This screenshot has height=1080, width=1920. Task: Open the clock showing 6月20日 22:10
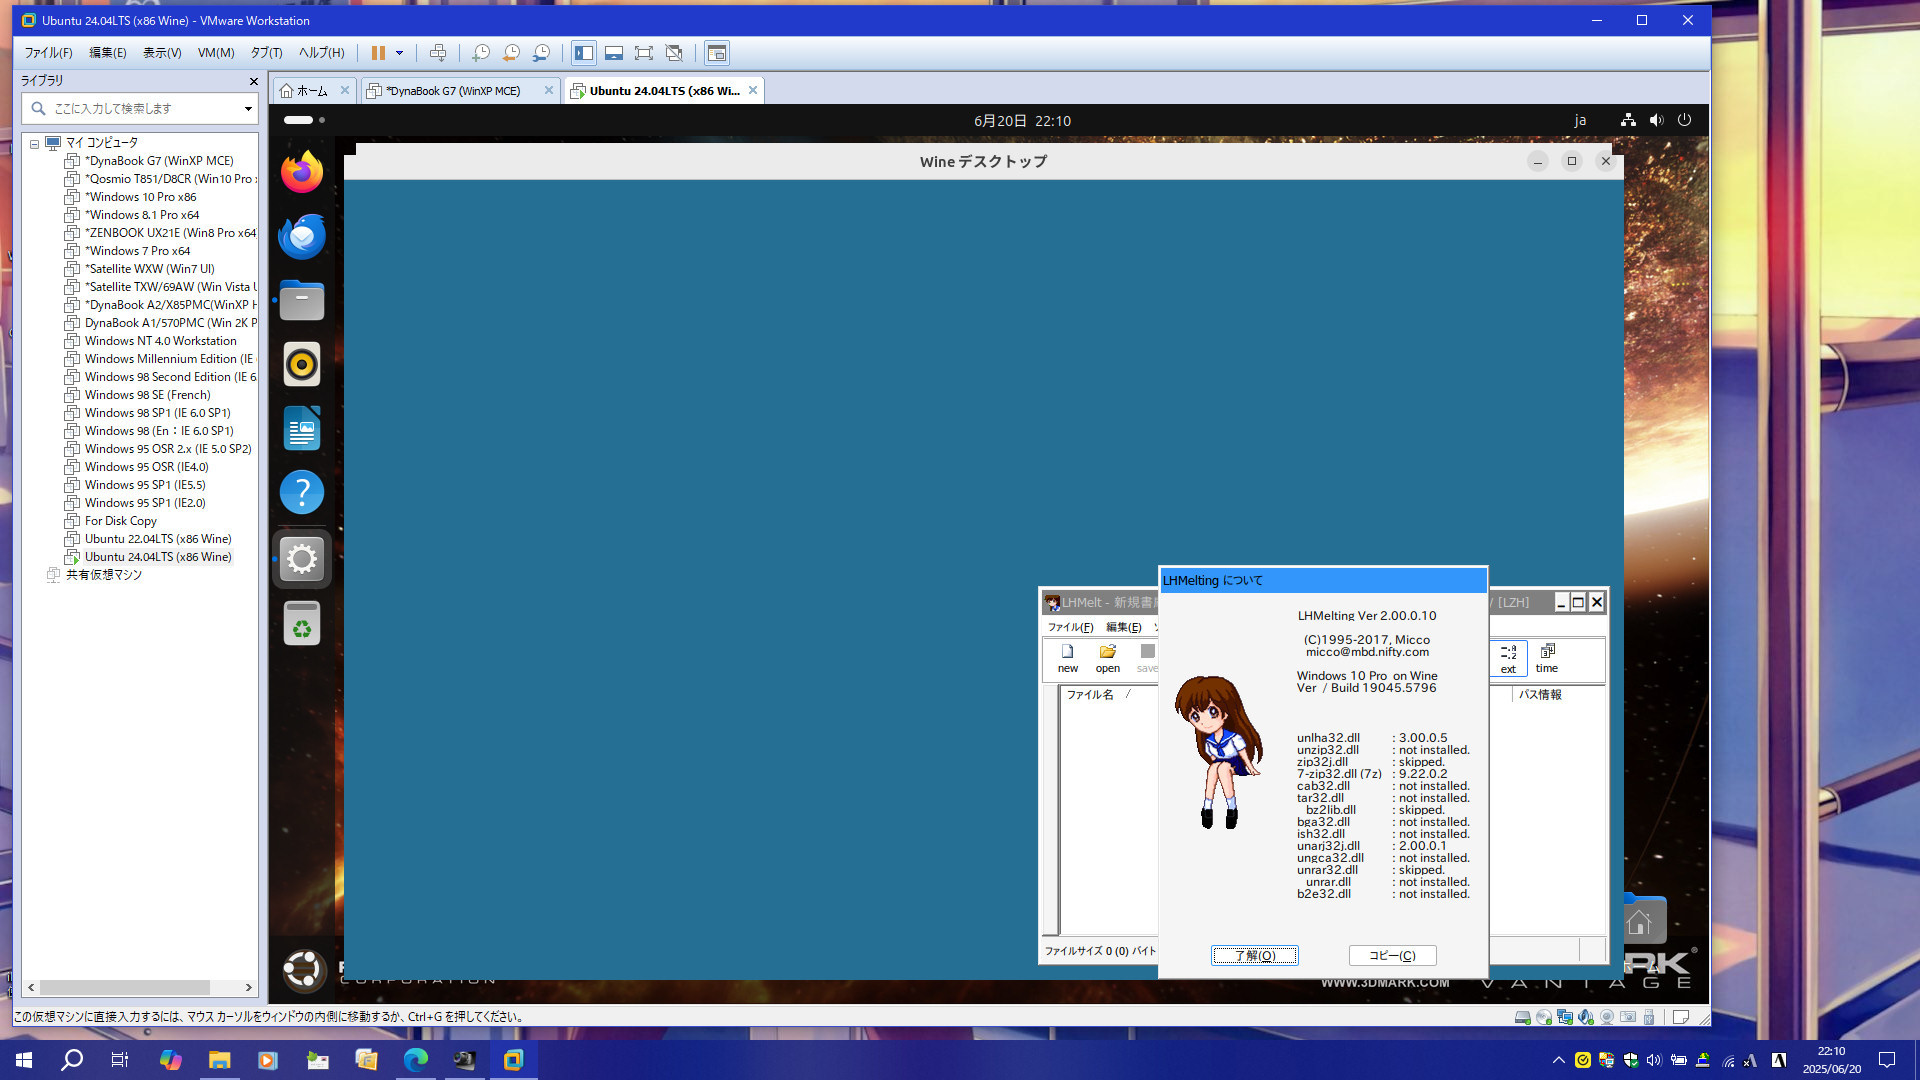pos(1022,121)
